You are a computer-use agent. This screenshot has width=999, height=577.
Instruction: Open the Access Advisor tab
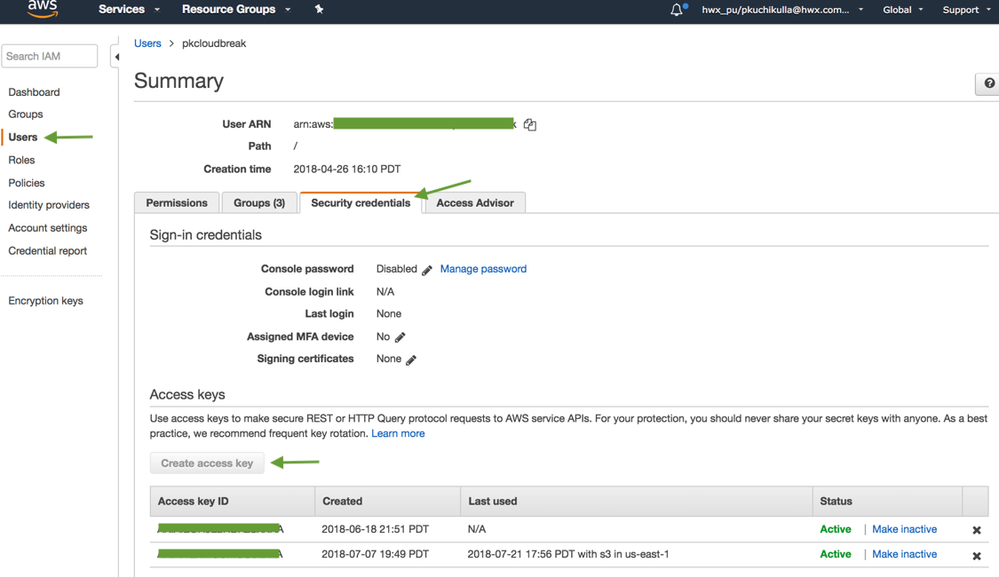475,203
